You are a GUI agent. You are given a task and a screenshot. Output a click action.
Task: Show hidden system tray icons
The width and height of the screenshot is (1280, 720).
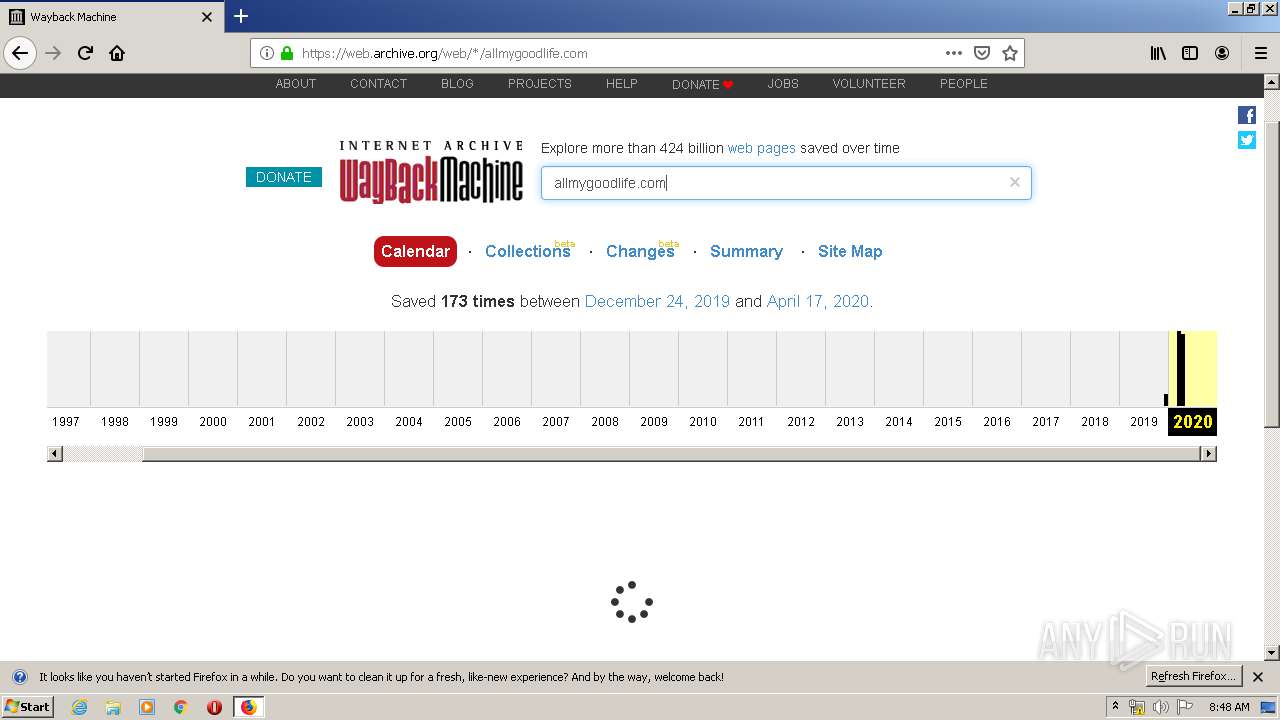(x=1116, y=707)
